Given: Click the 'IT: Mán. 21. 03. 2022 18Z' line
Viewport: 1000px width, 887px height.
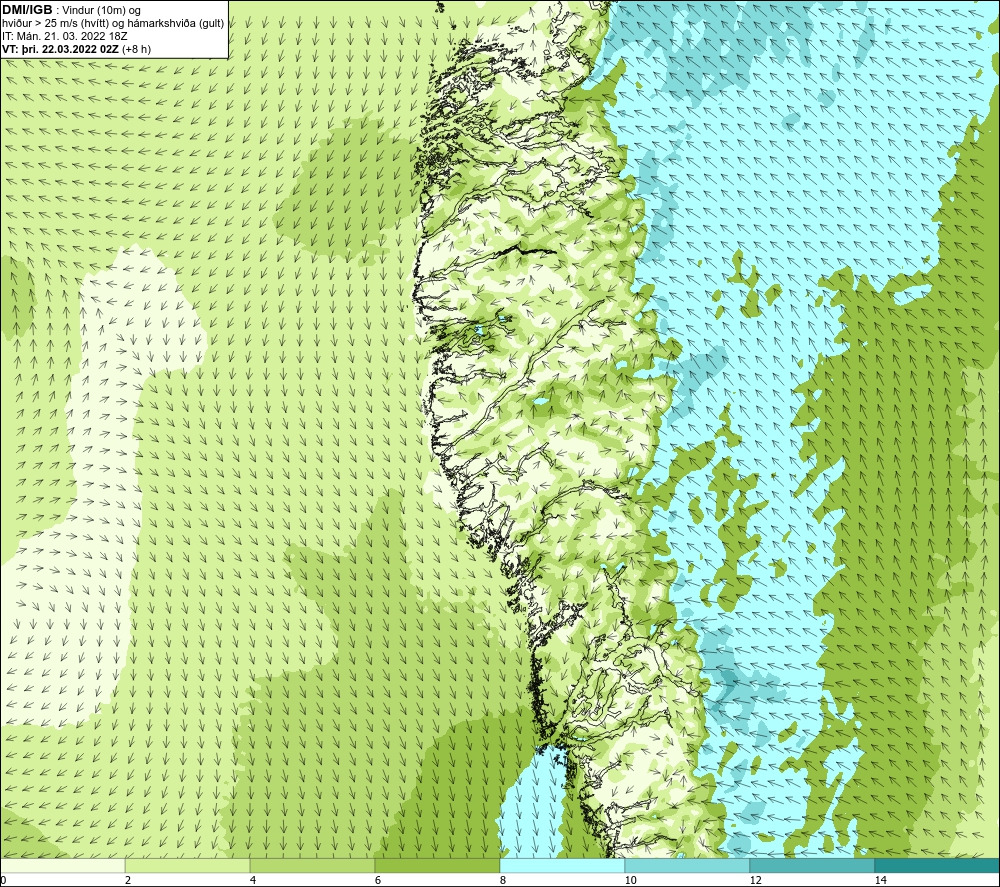Looking at the screenshot, I should pos(64,36).
